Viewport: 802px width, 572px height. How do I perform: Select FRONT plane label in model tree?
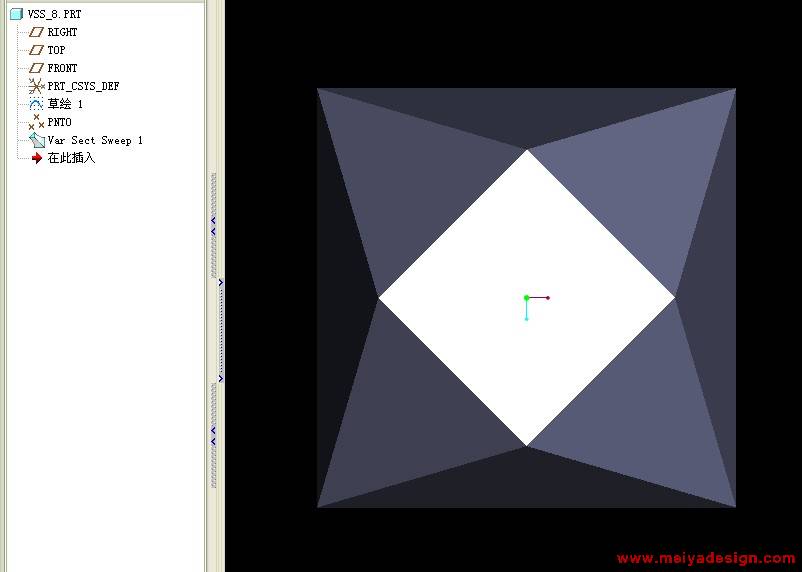click(x=62, y=68)
